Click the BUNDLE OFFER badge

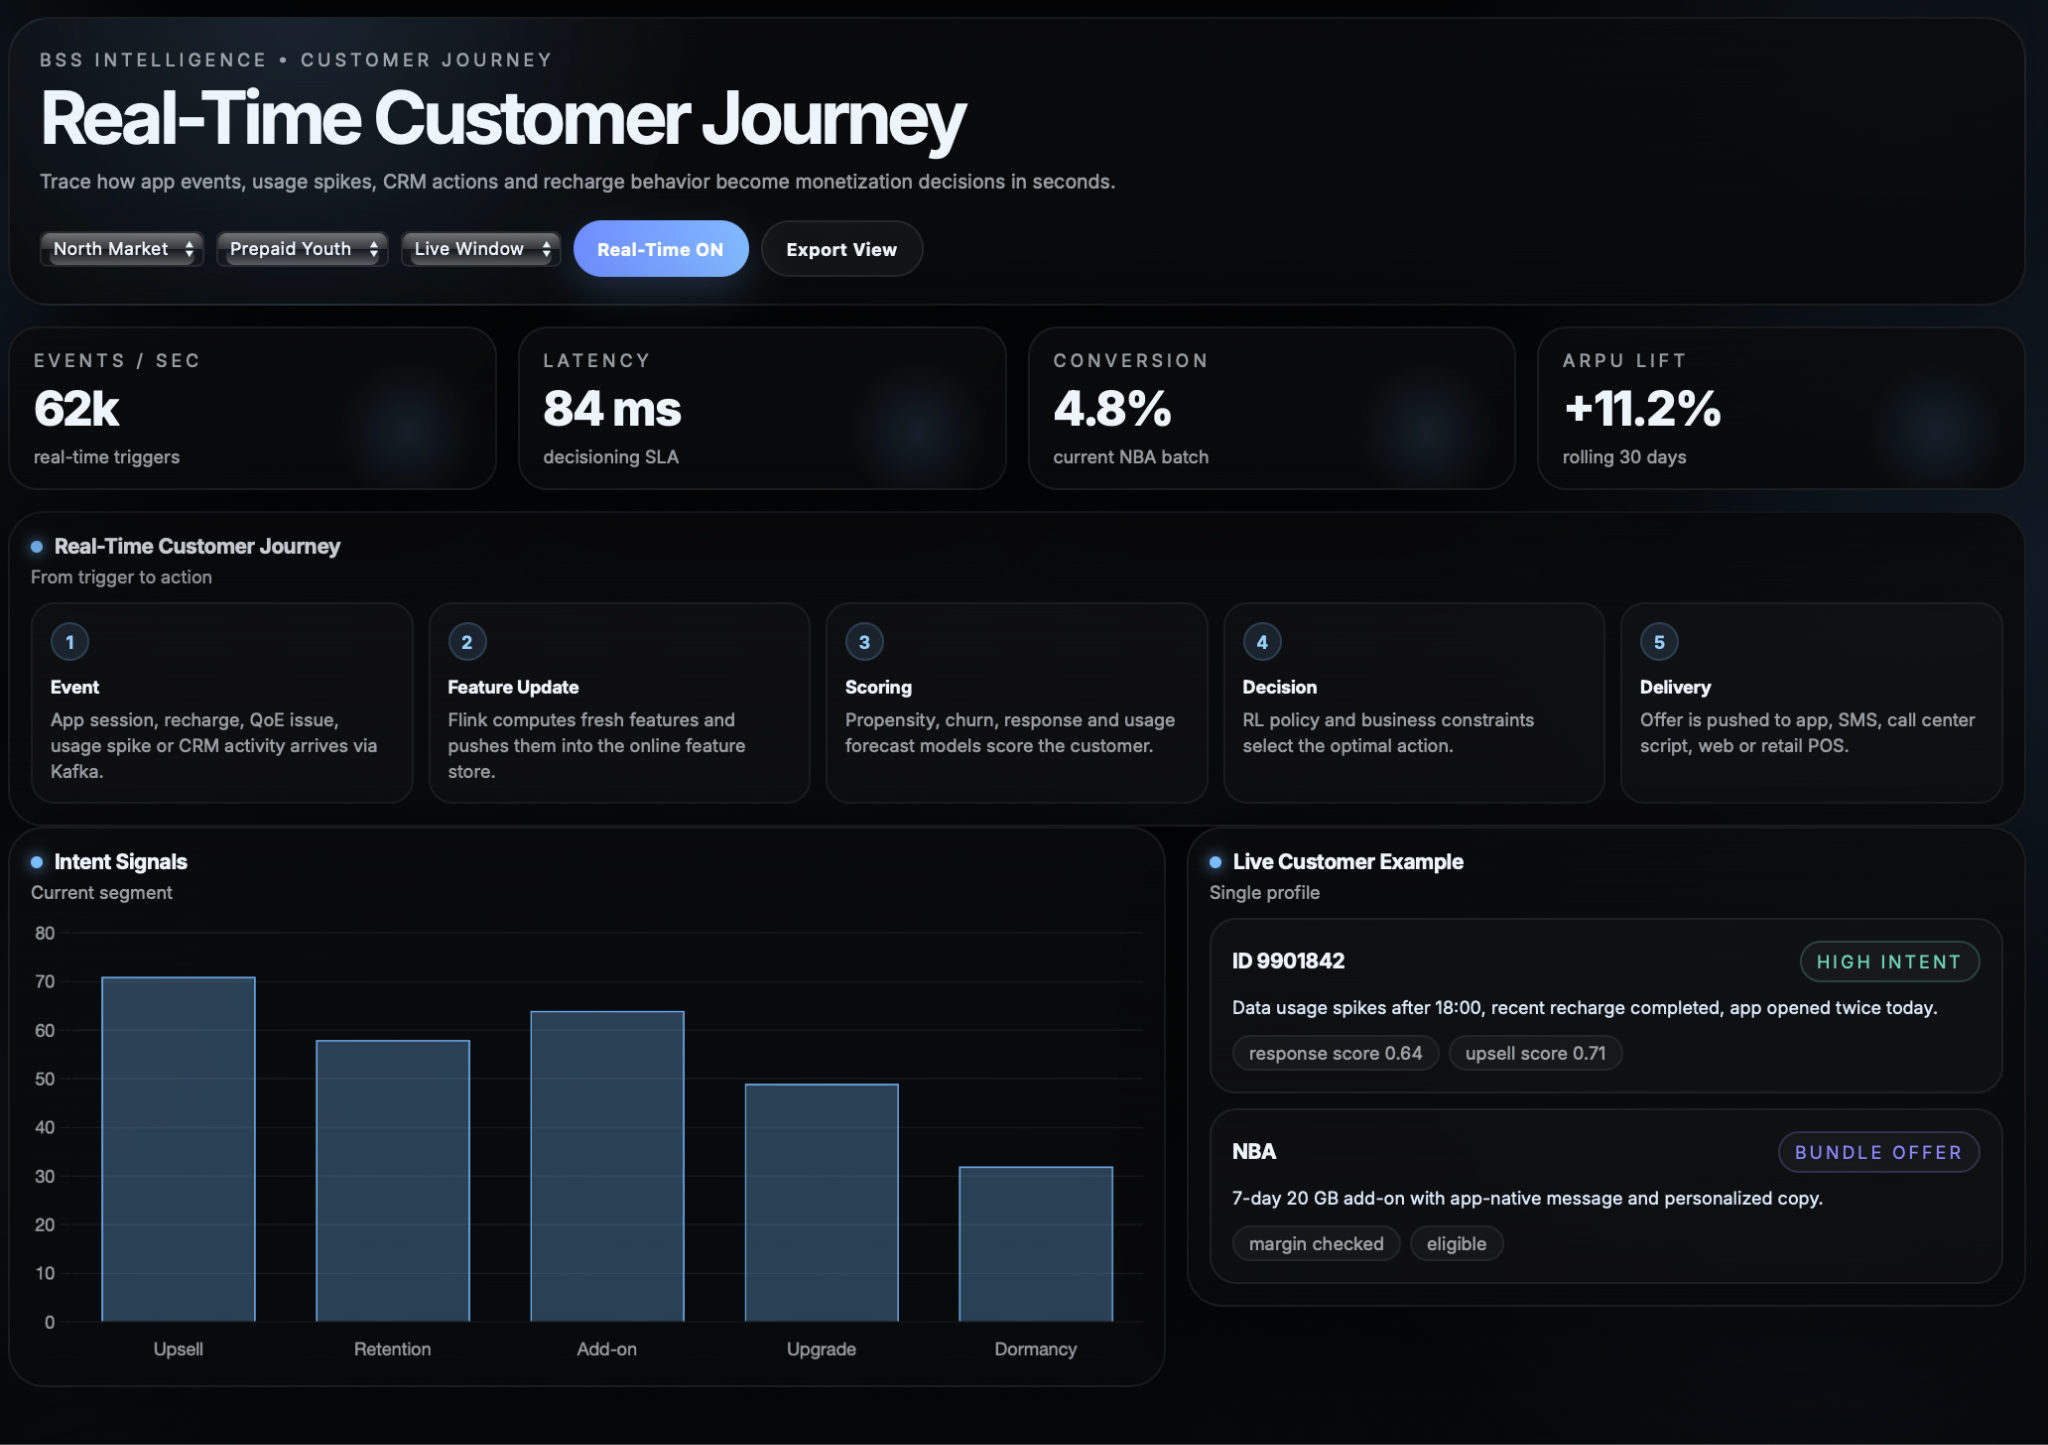click(1877, 1152)
